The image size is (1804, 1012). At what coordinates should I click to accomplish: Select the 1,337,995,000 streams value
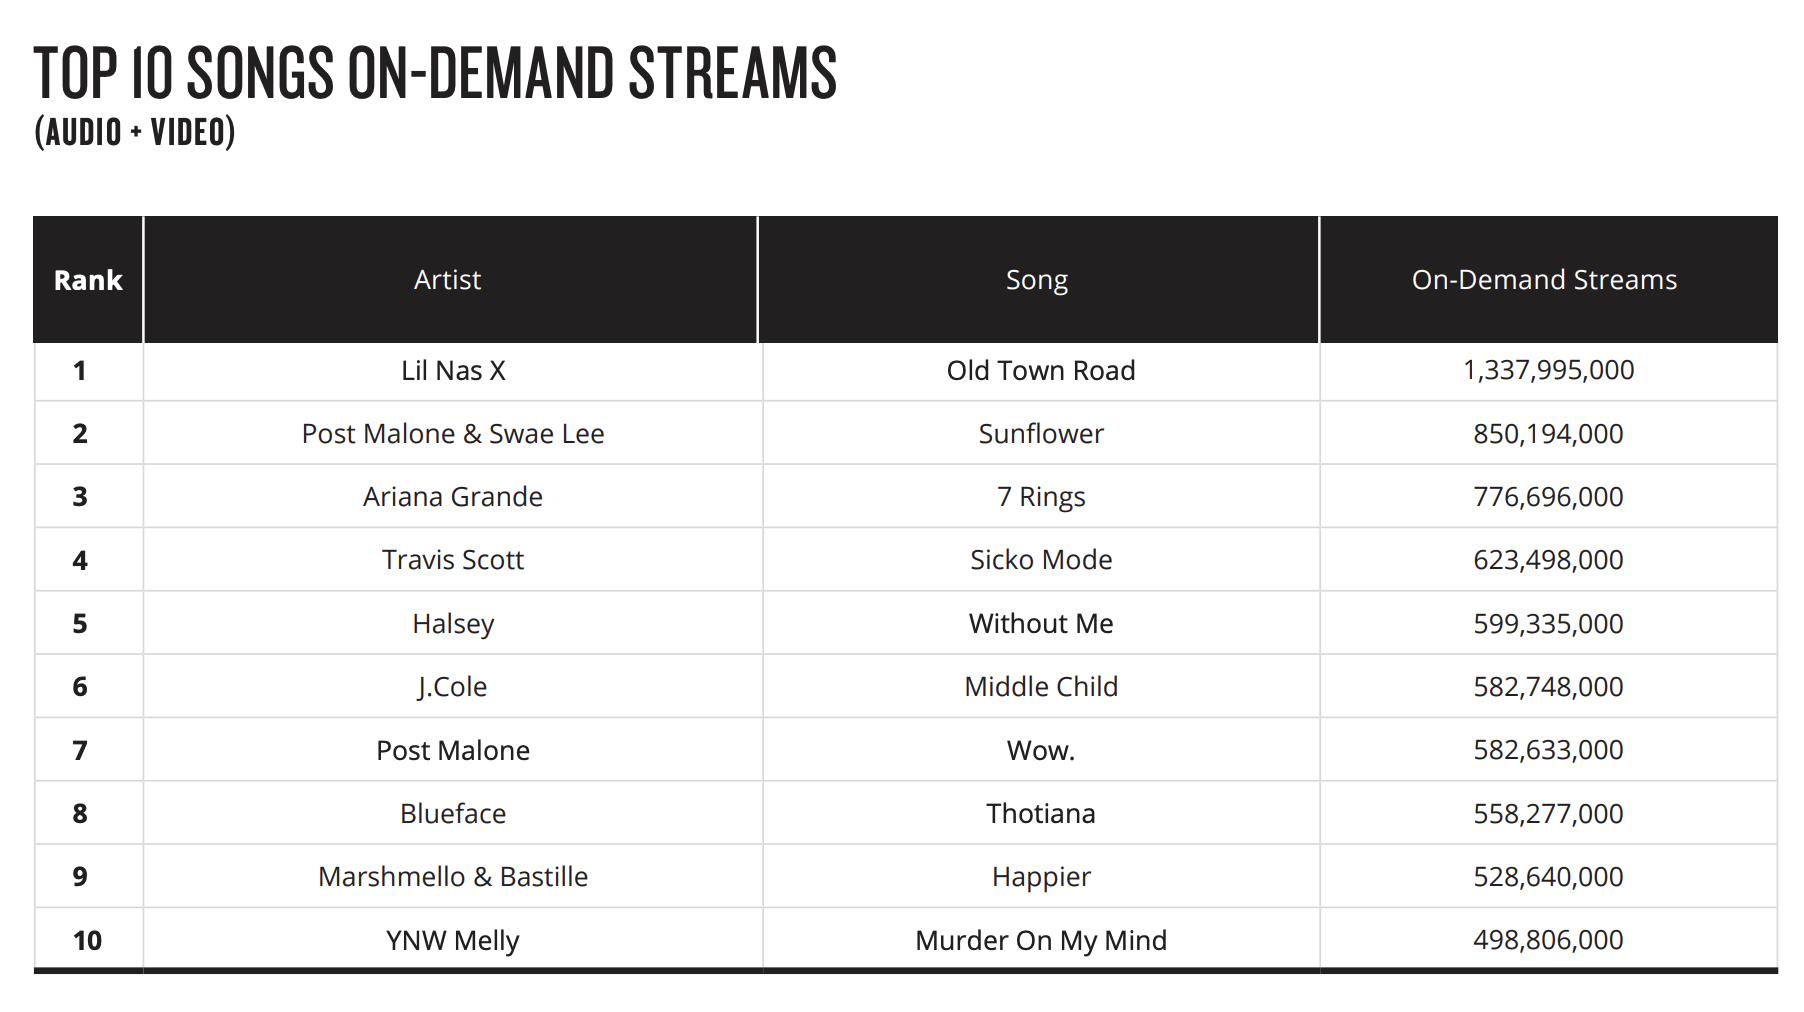click(1548, 370)
